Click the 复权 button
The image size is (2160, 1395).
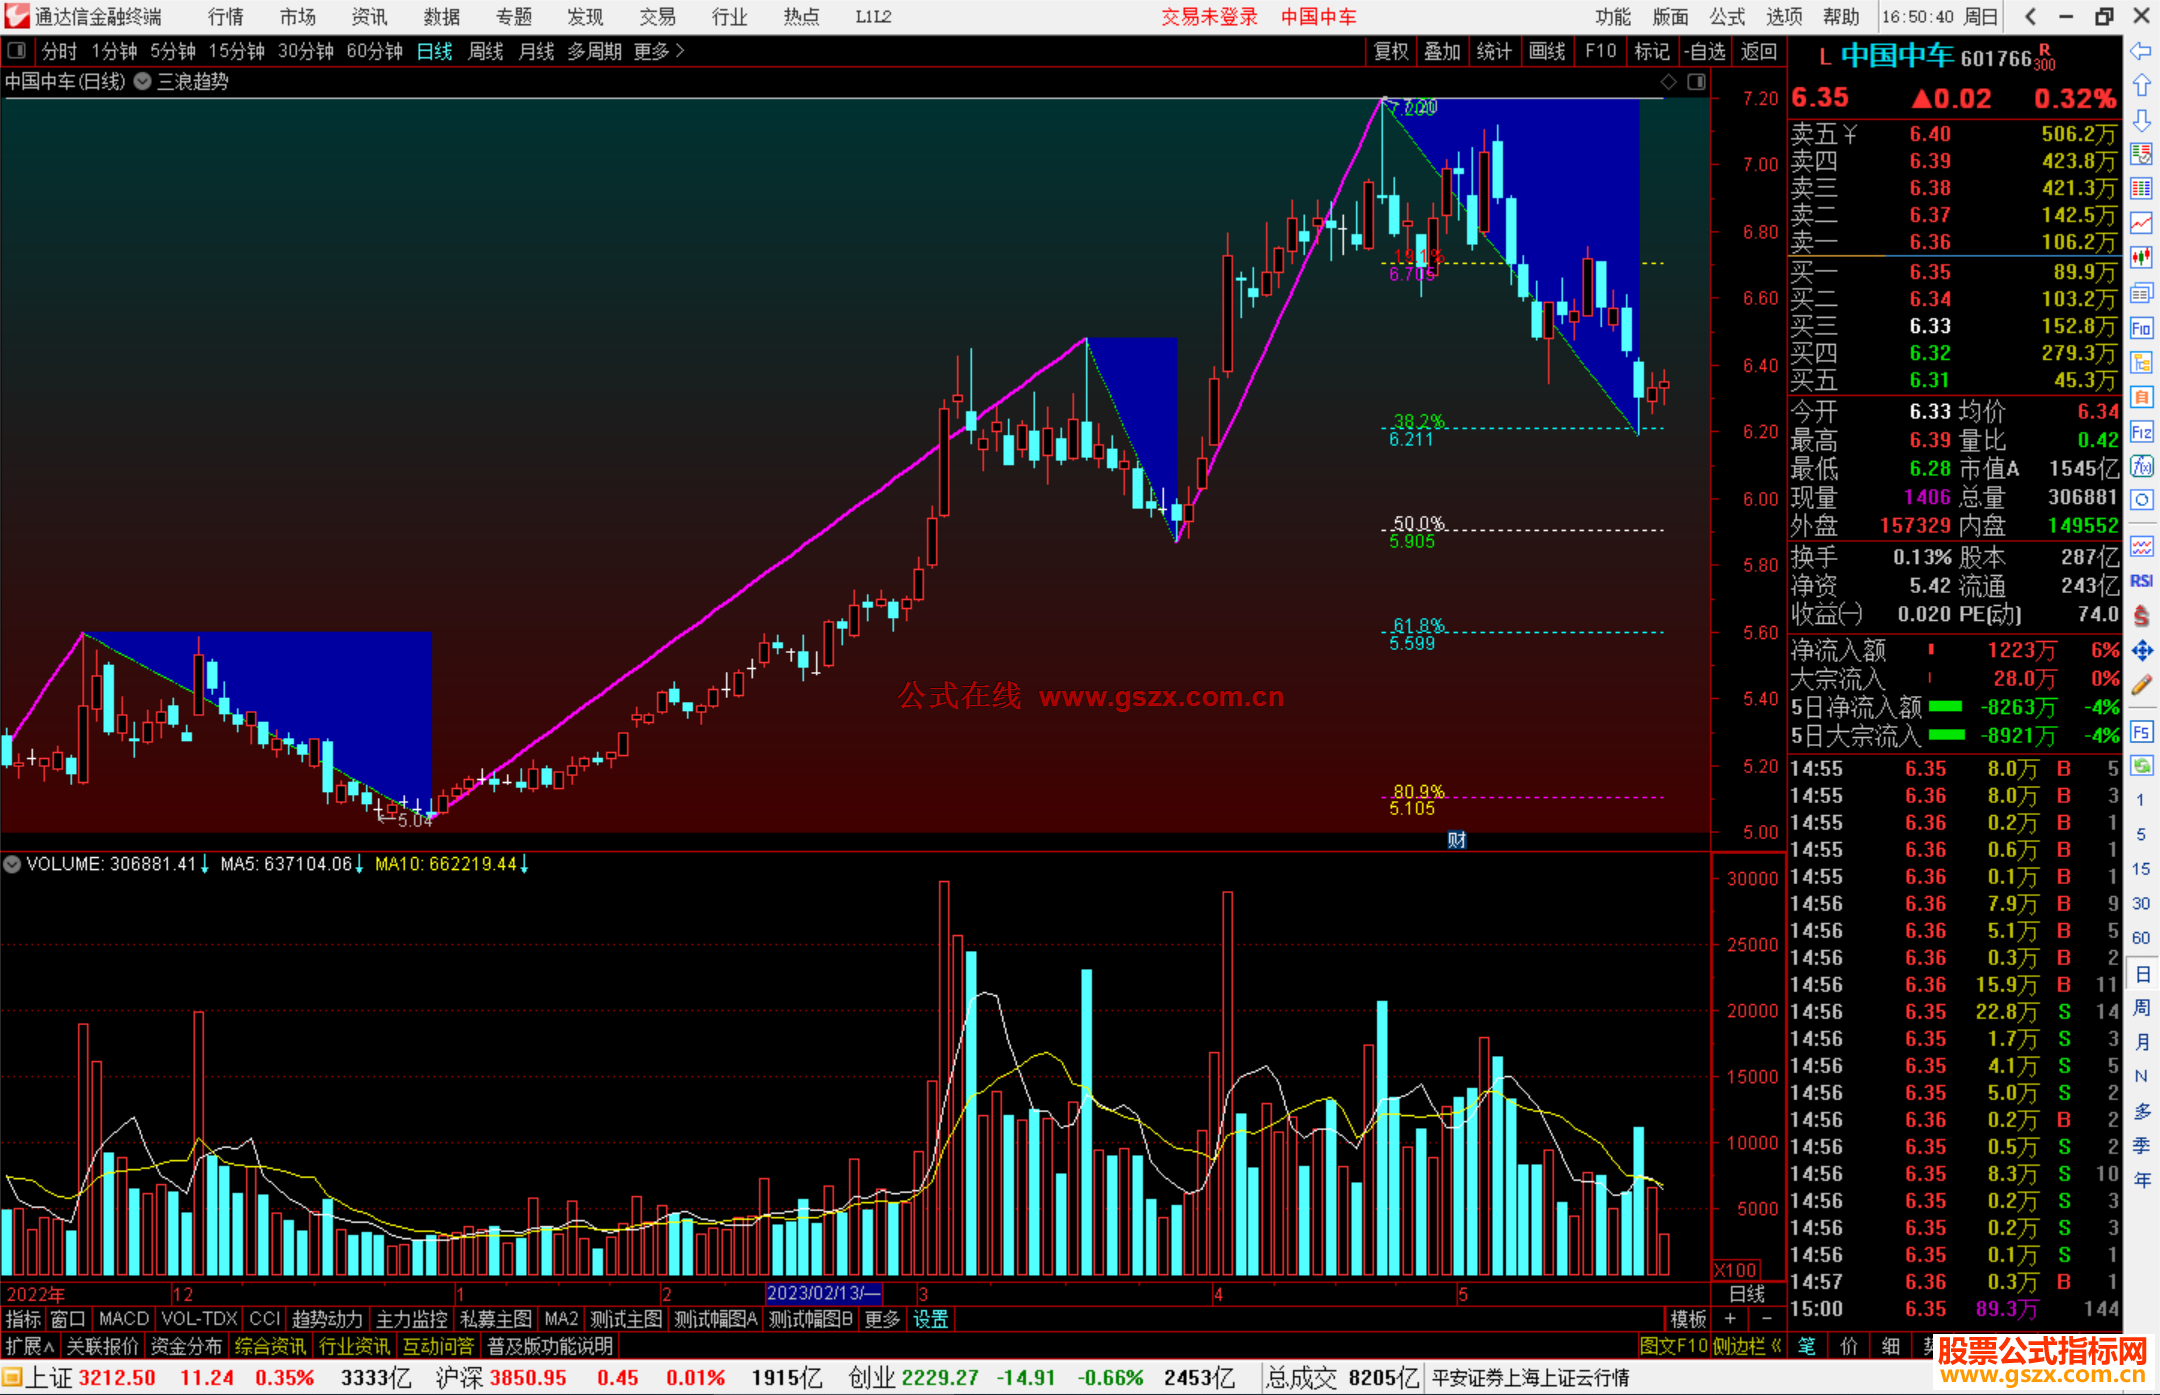point(1391,51)
